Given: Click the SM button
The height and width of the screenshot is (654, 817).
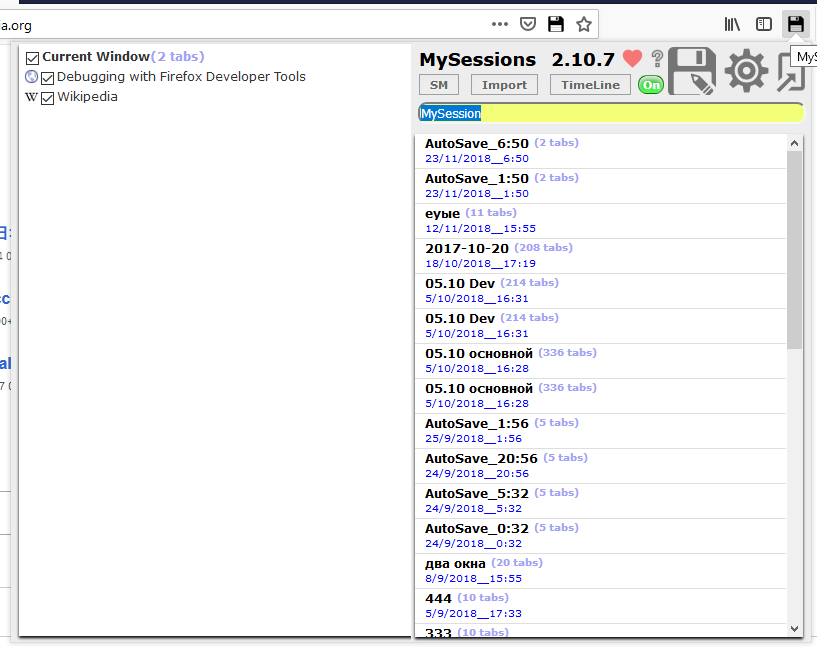Looking at the screenshot, I should [439, 85].
